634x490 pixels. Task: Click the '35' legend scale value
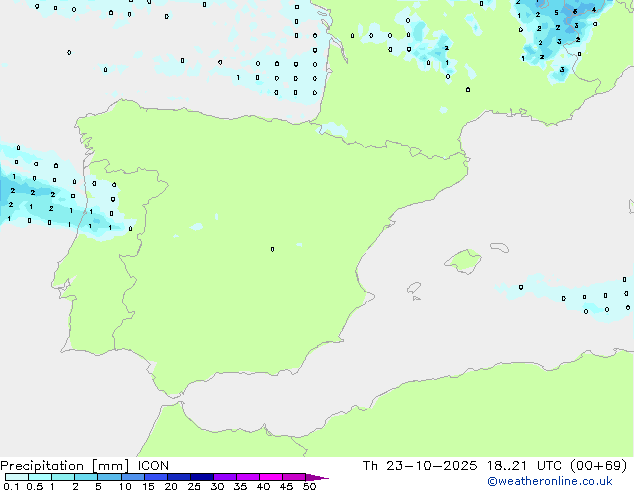click(240, 486)
